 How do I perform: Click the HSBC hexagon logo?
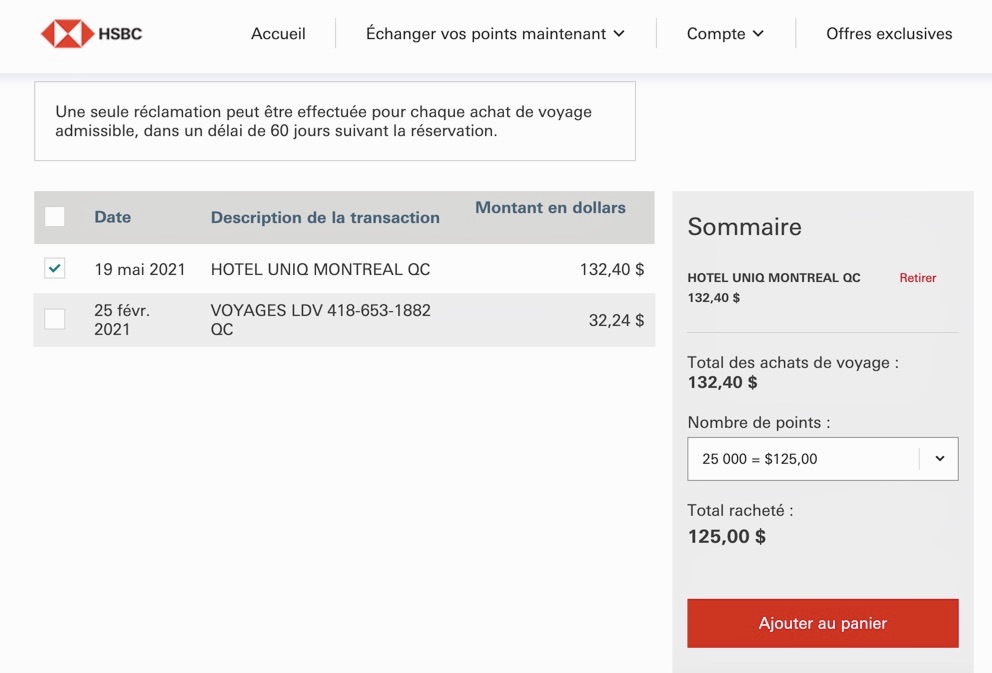[x=67, y=34]
